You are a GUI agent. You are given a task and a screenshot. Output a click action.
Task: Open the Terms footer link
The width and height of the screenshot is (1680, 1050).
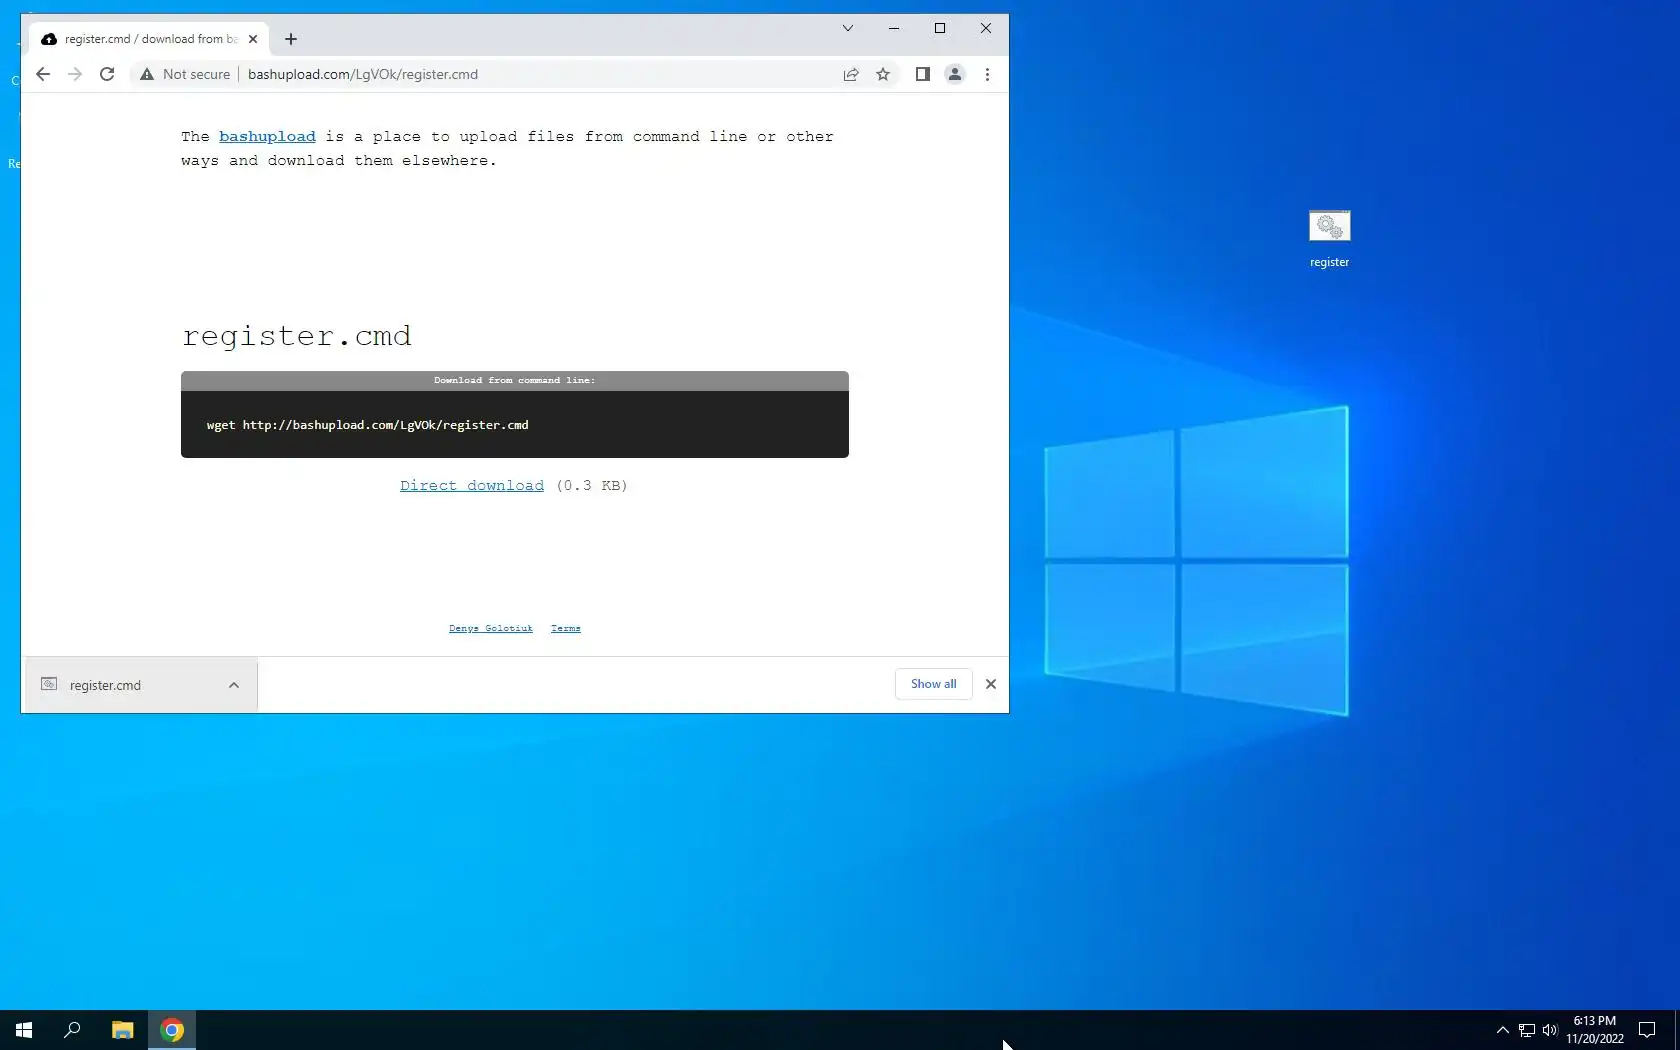pos(566,628)
